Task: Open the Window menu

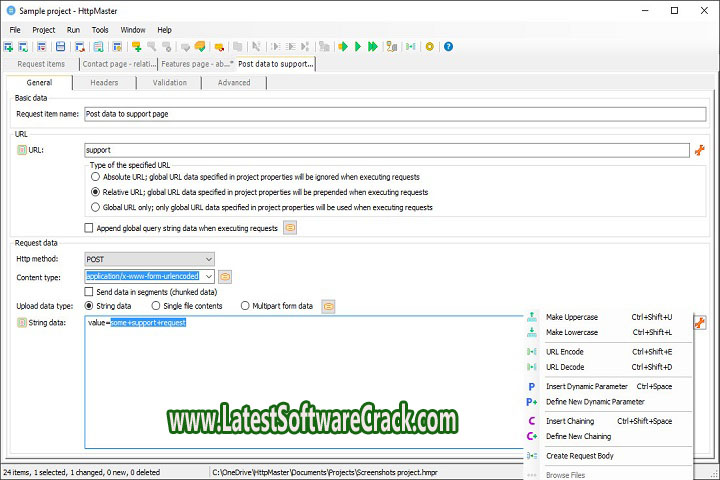Action: [x=133, y=30]
